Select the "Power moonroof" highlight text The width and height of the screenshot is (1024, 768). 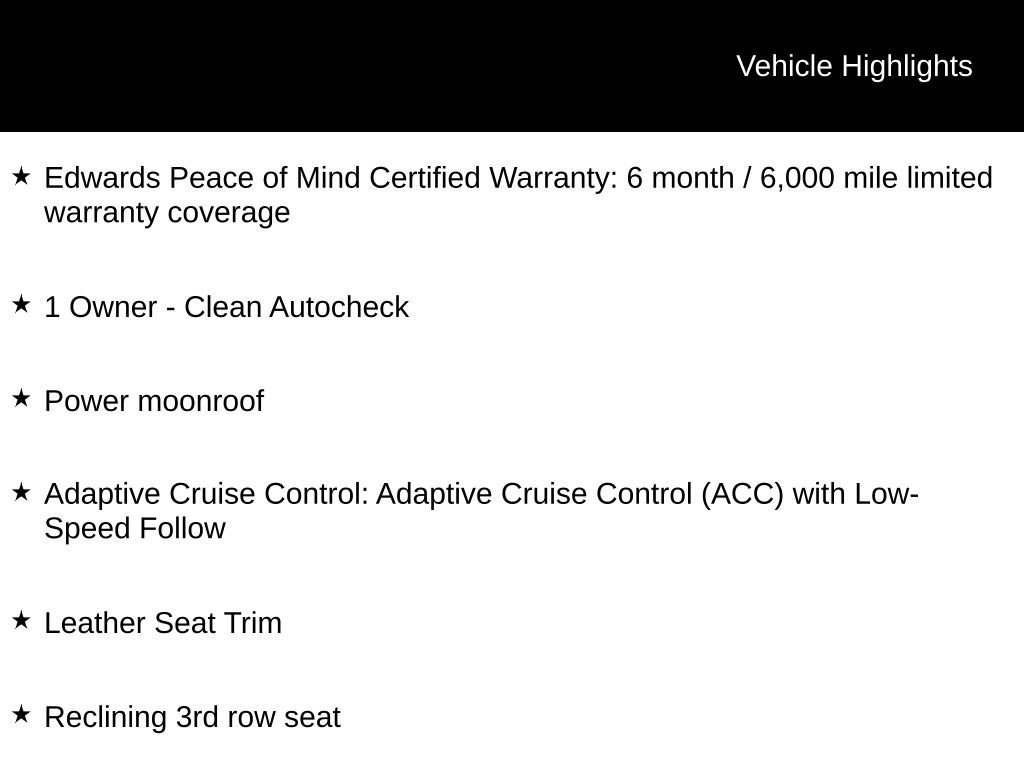click(154, 401)
